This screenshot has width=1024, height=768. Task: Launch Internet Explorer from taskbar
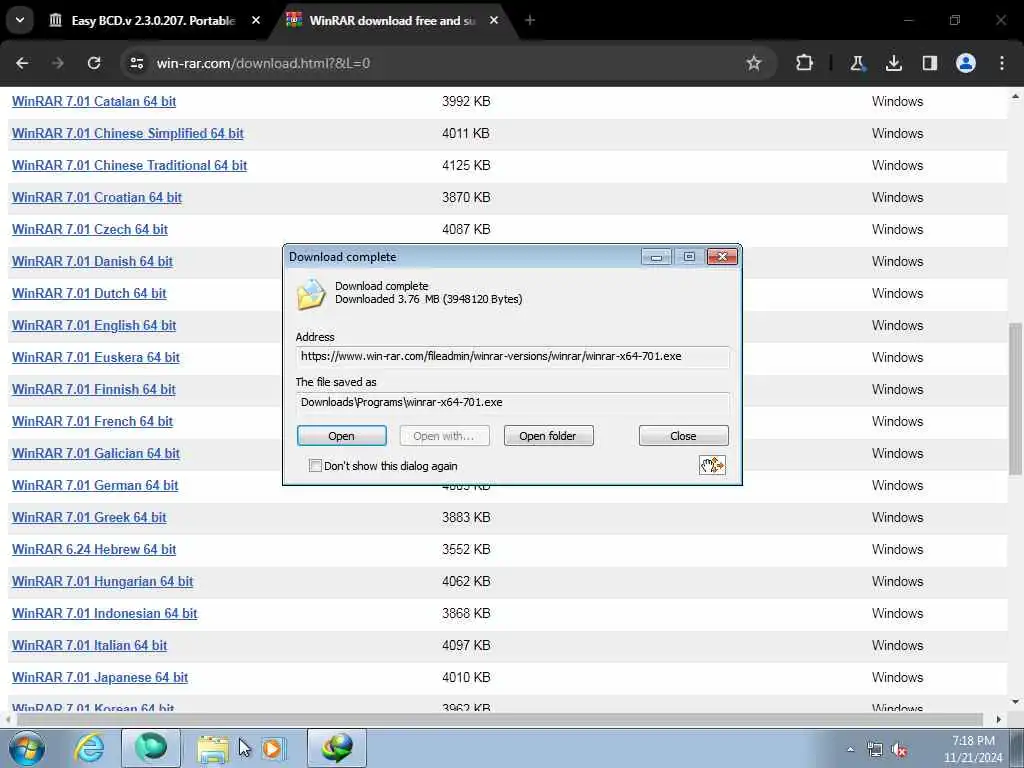89,748
